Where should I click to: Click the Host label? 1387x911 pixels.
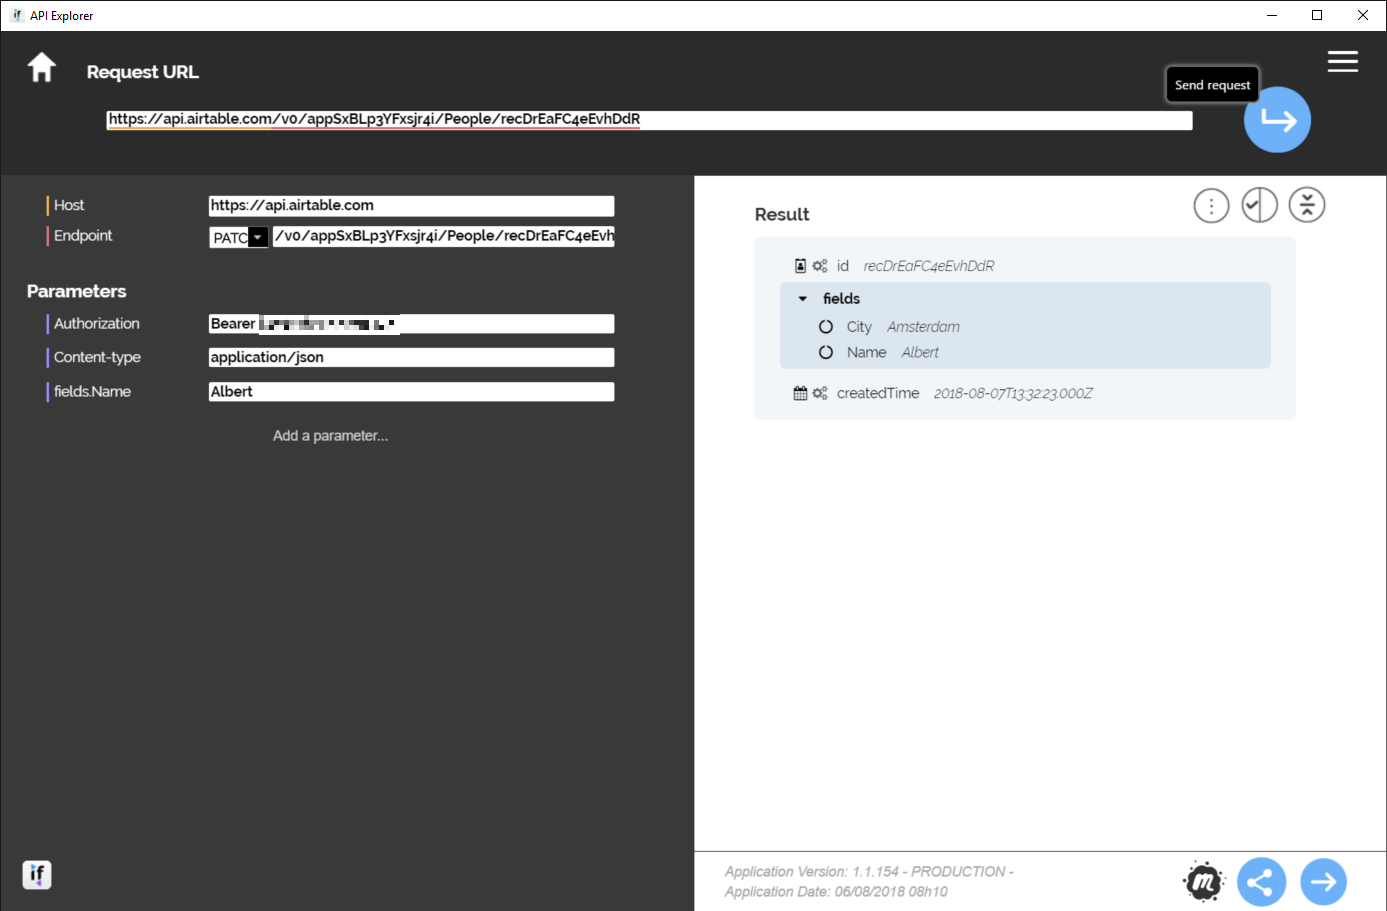69,206
